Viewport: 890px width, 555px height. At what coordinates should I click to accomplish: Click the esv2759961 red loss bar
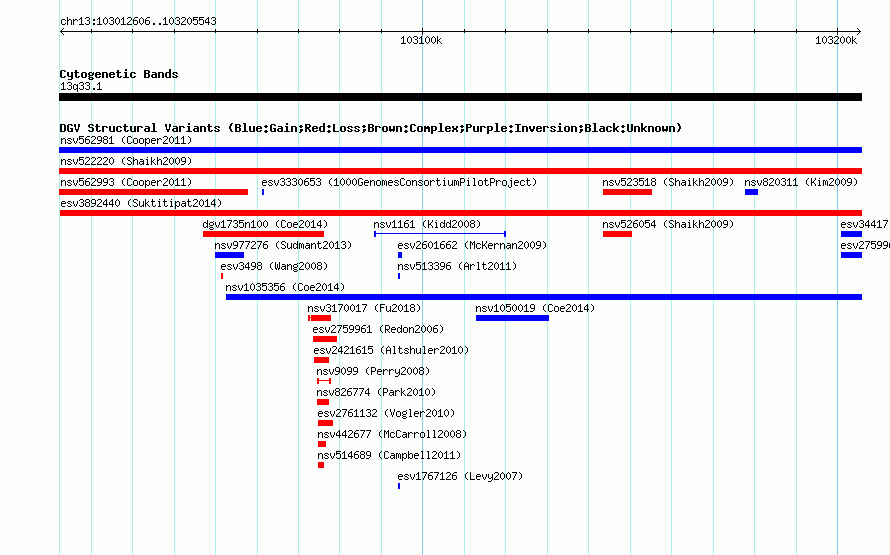325,339
